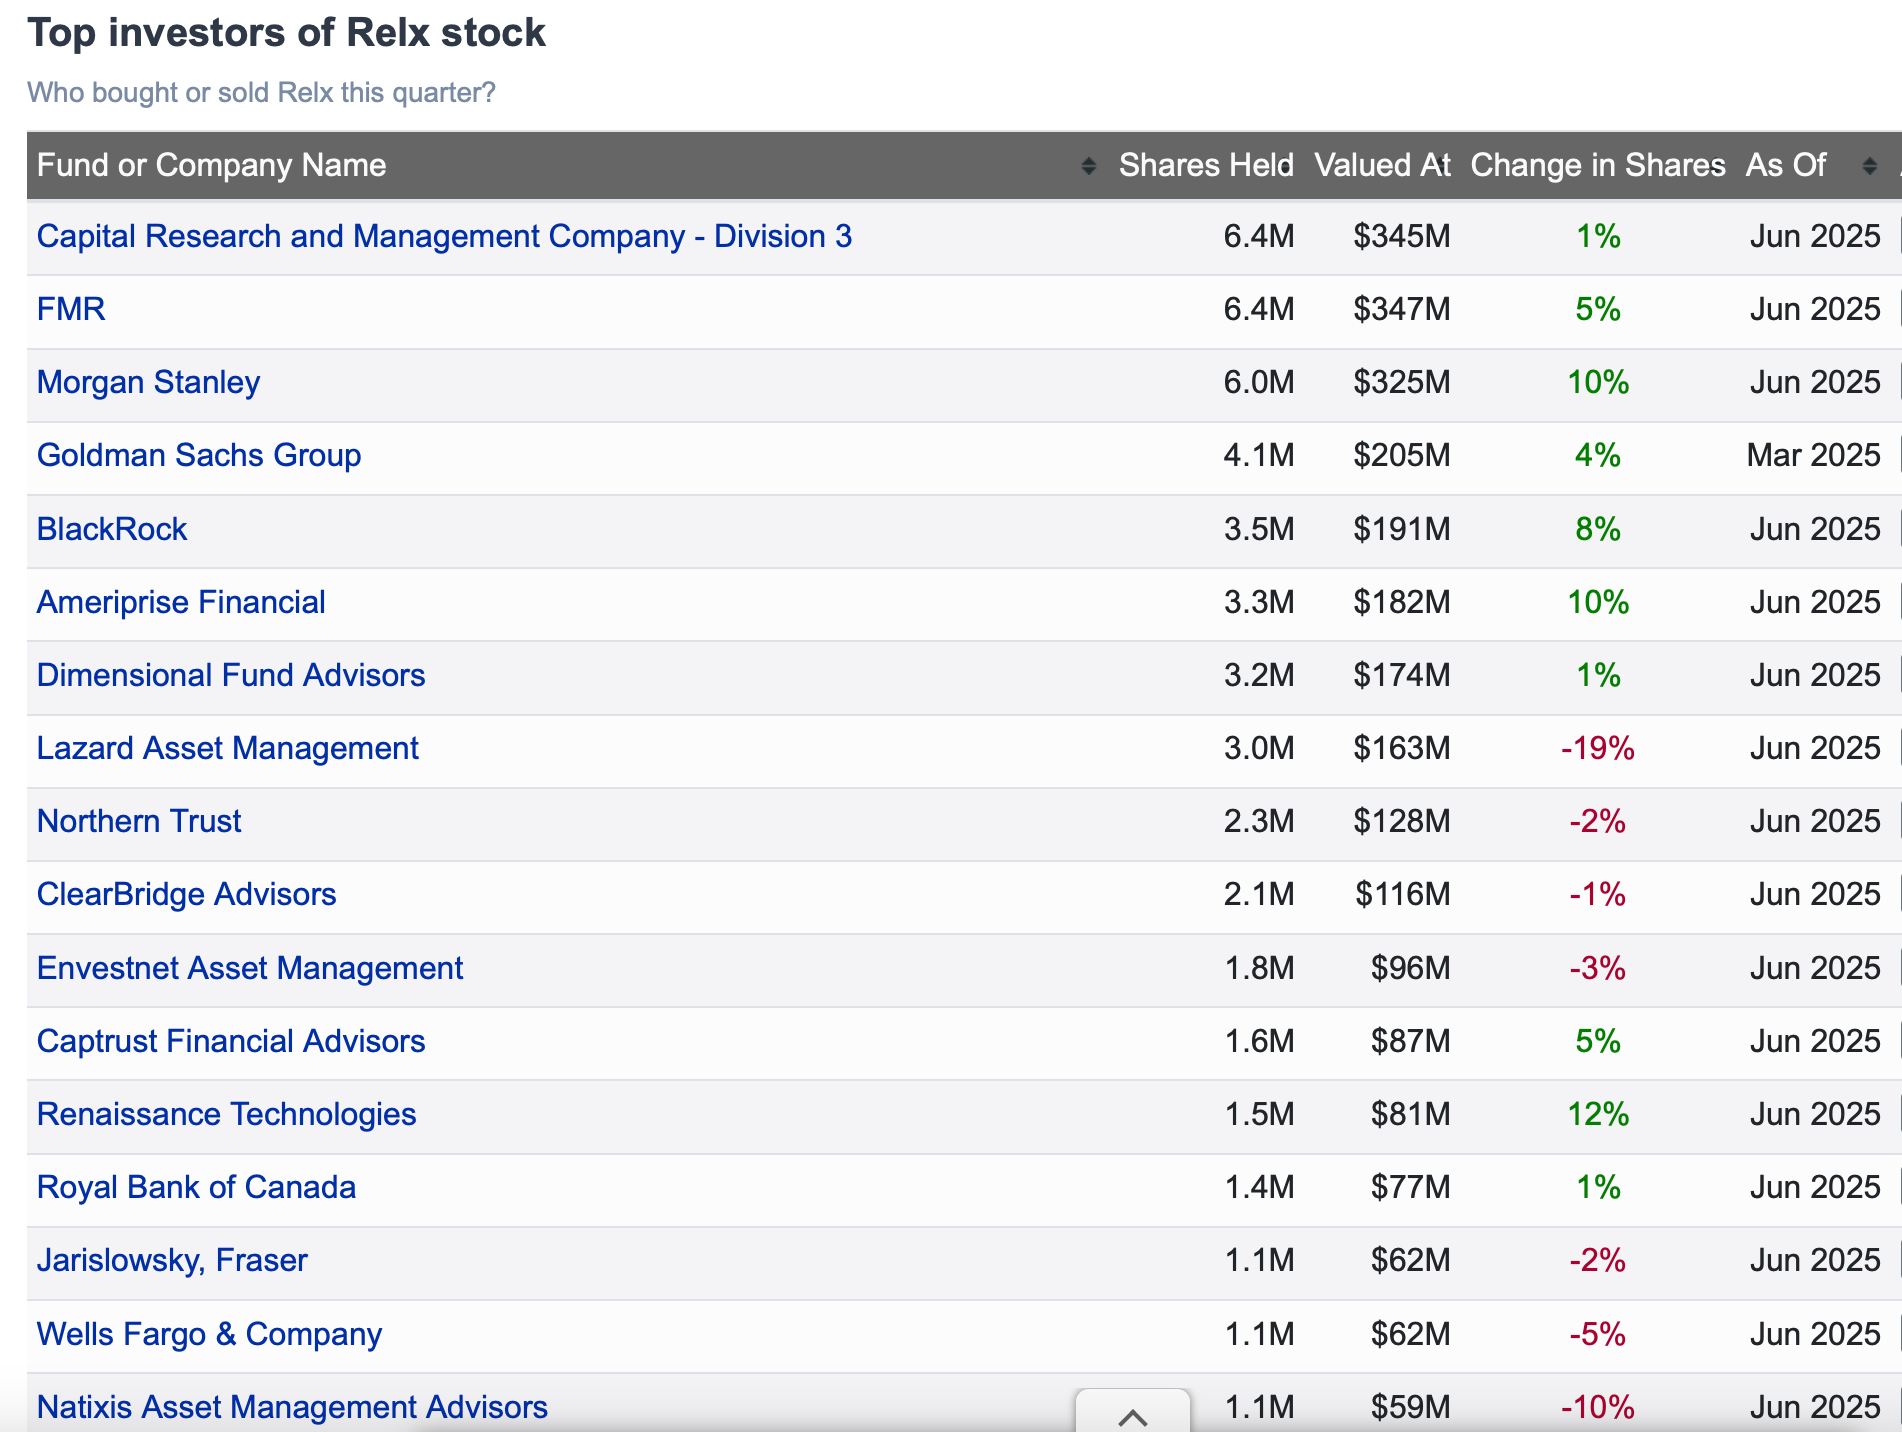The image size is (1902, 1432).
Task: Select -19% change for Lazard
Action: point(1598,748)
